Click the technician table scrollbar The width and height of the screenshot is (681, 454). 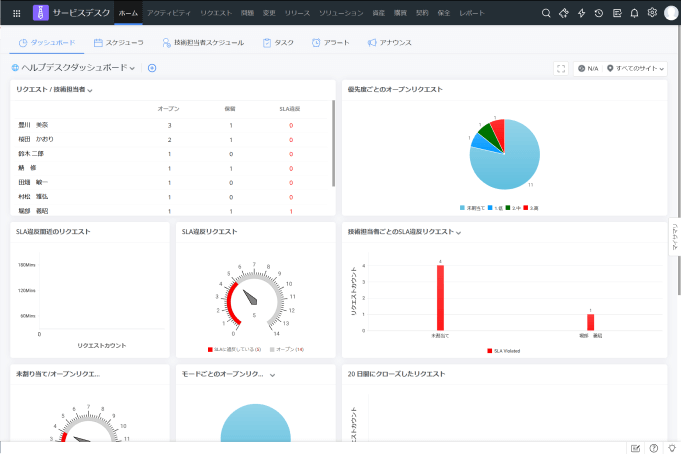coord(333,143)
